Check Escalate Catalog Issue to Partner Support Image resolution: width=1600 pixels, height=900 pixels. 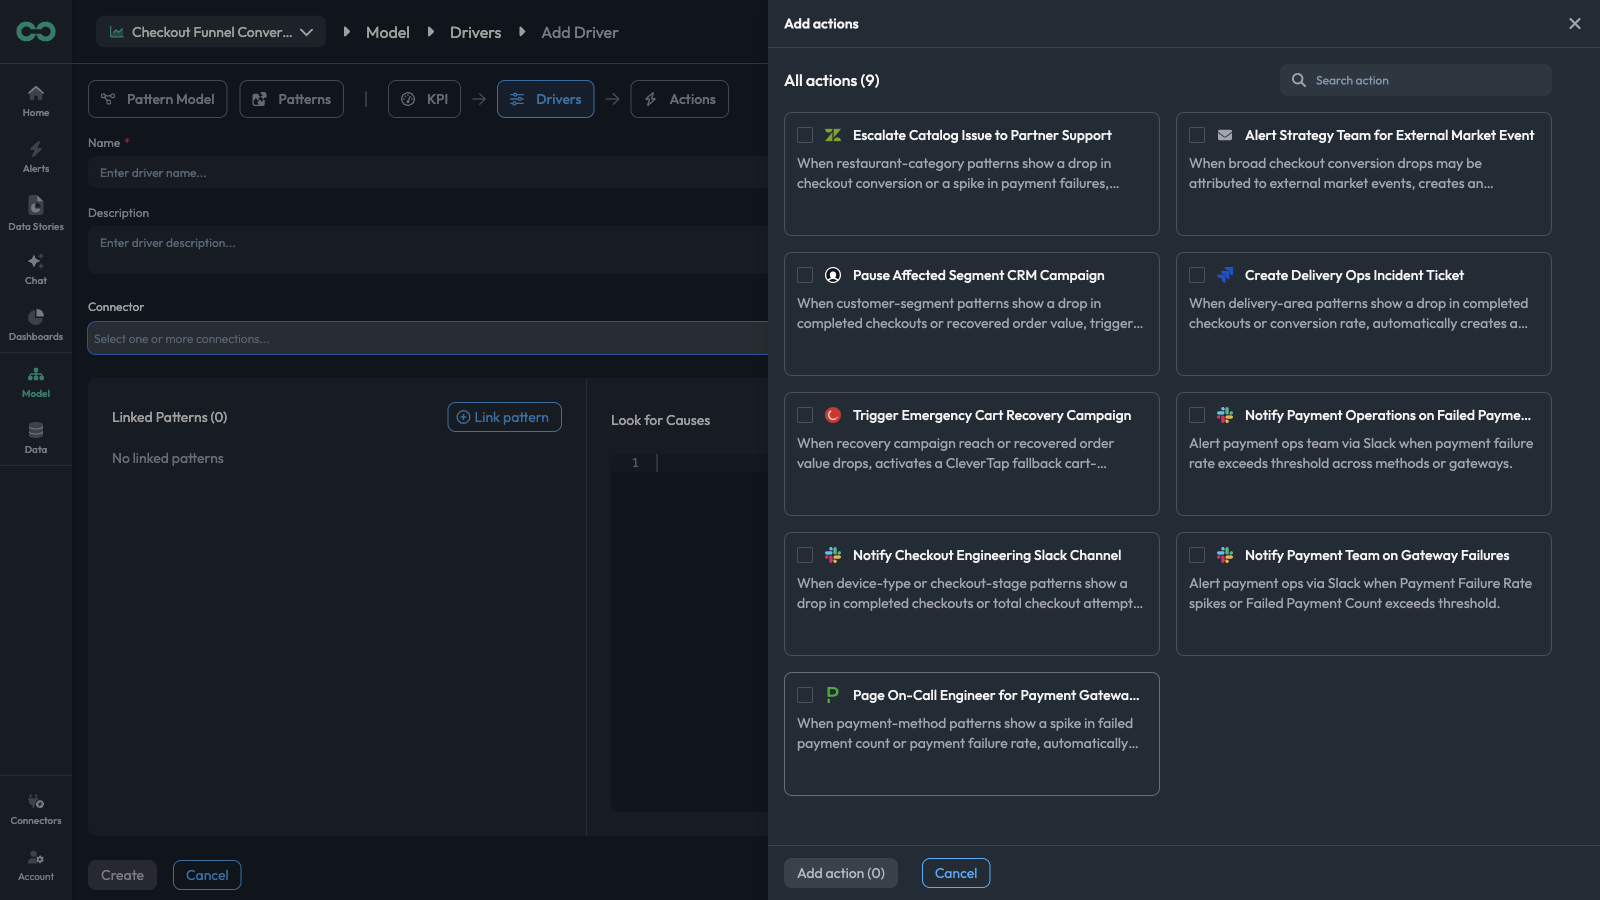pos(805,135)
